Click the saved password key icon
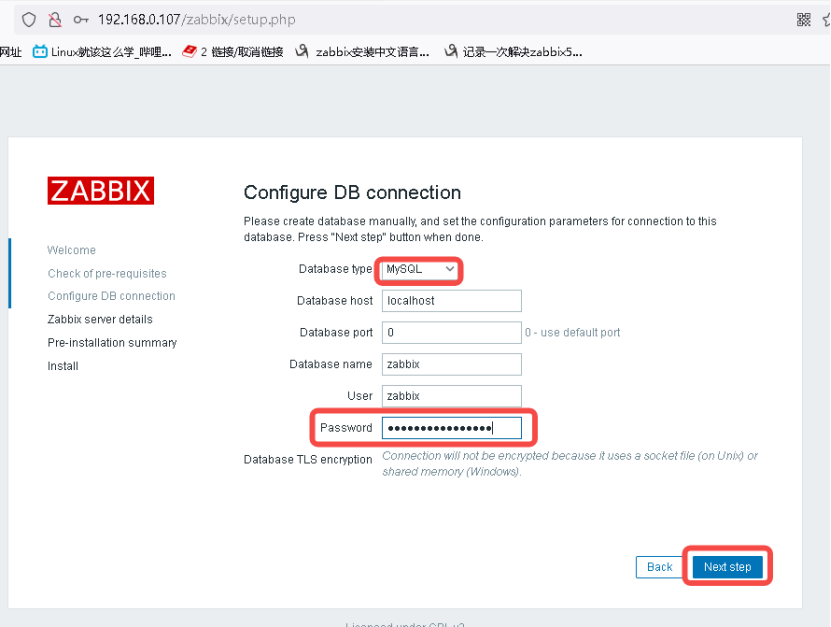The height and width of the screenshot is (627, 831). point(81,20)
